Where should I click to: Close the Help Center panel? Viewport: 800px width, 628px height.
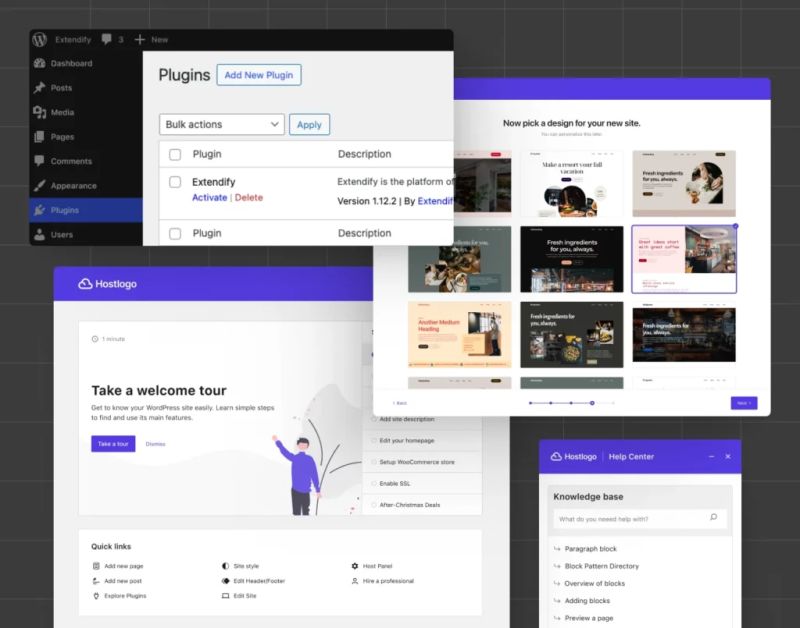click(x=728, y=457)
